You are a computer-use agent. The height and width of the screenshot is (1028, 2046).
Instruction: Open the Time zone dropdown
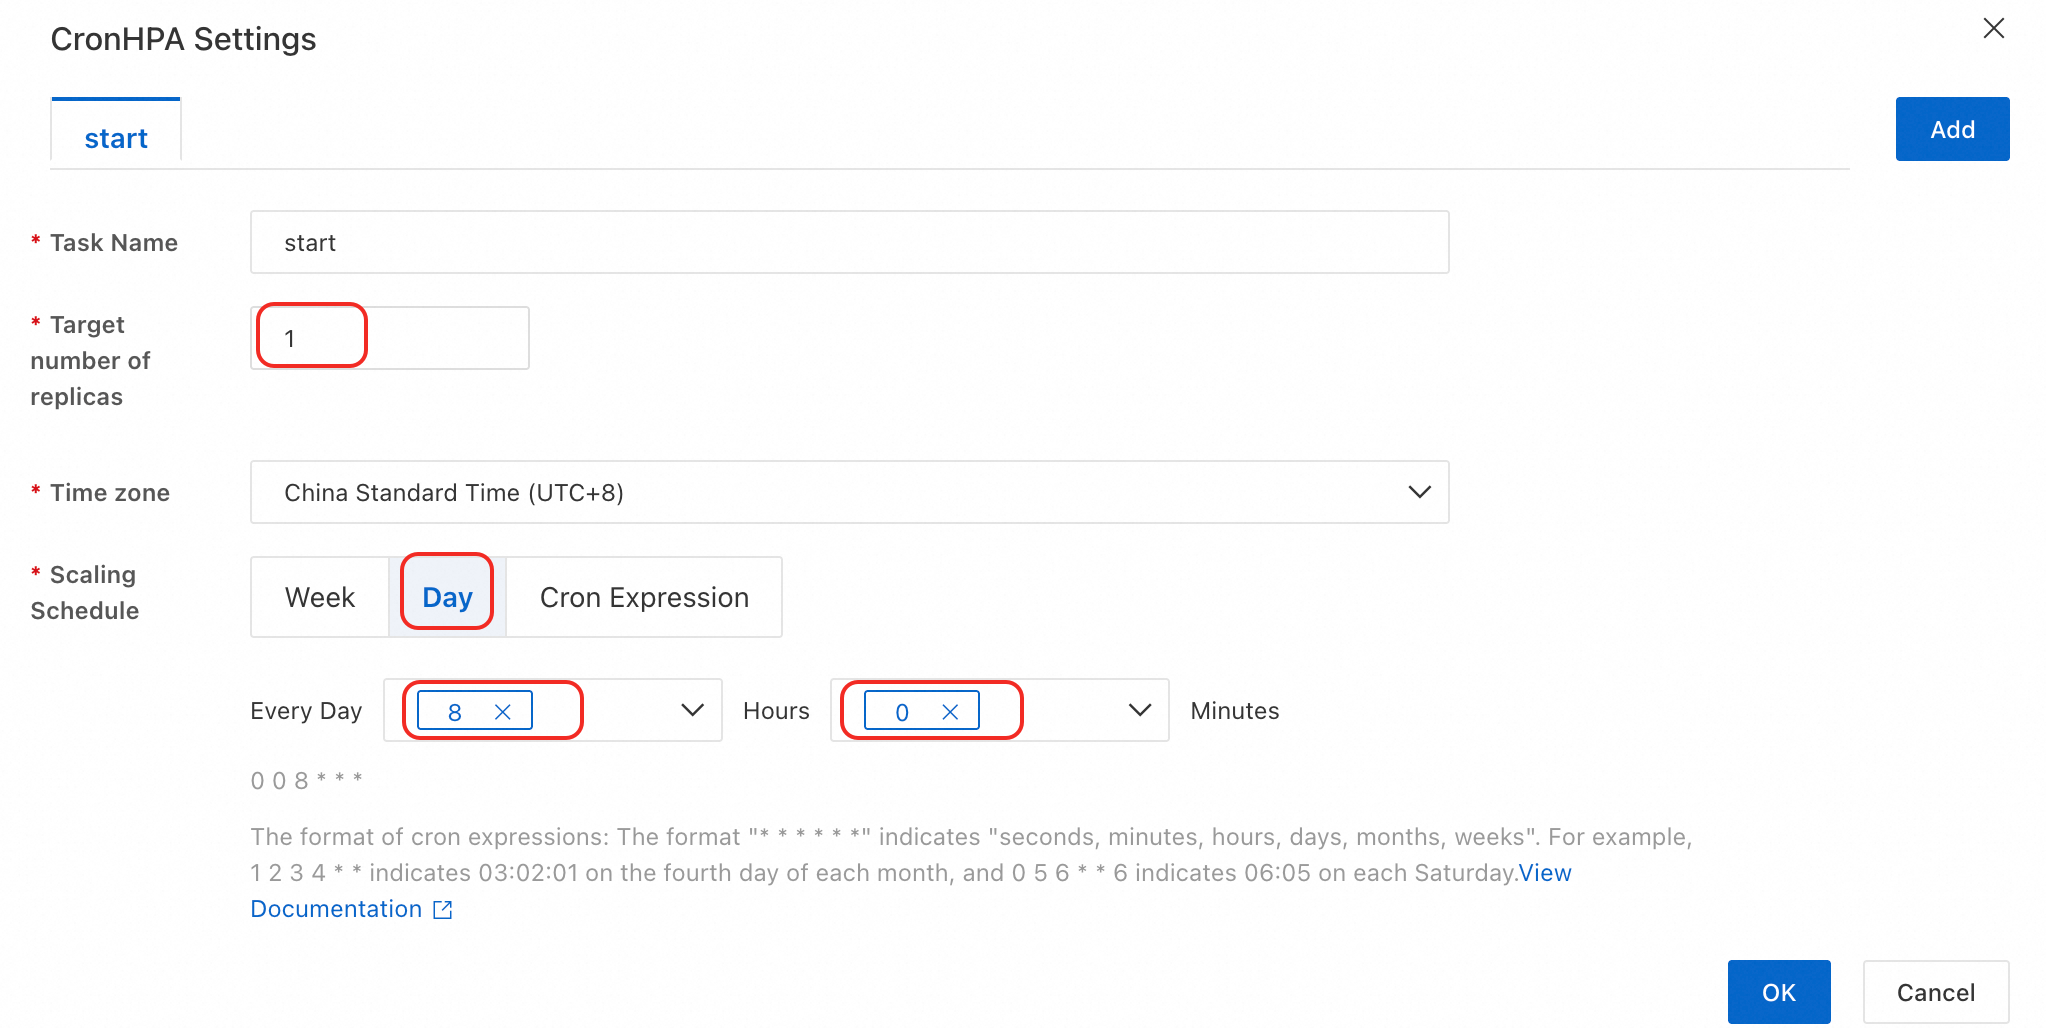[x=1418, y=492]
